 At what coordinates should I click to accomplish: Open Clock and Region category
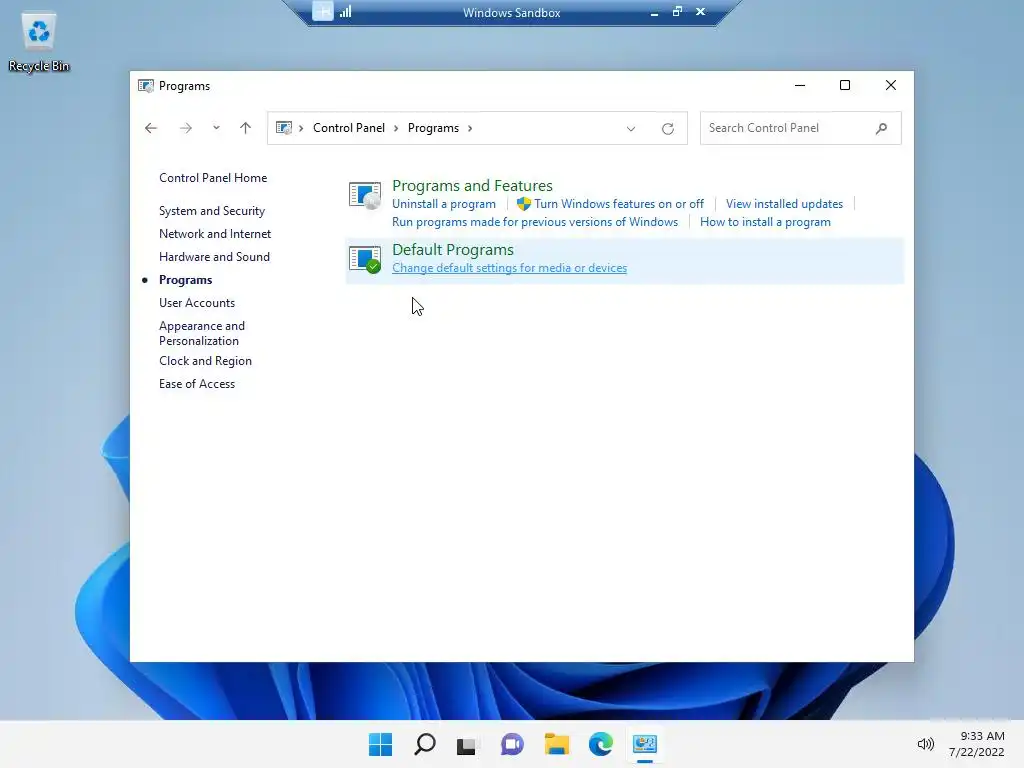click(205, 360)
